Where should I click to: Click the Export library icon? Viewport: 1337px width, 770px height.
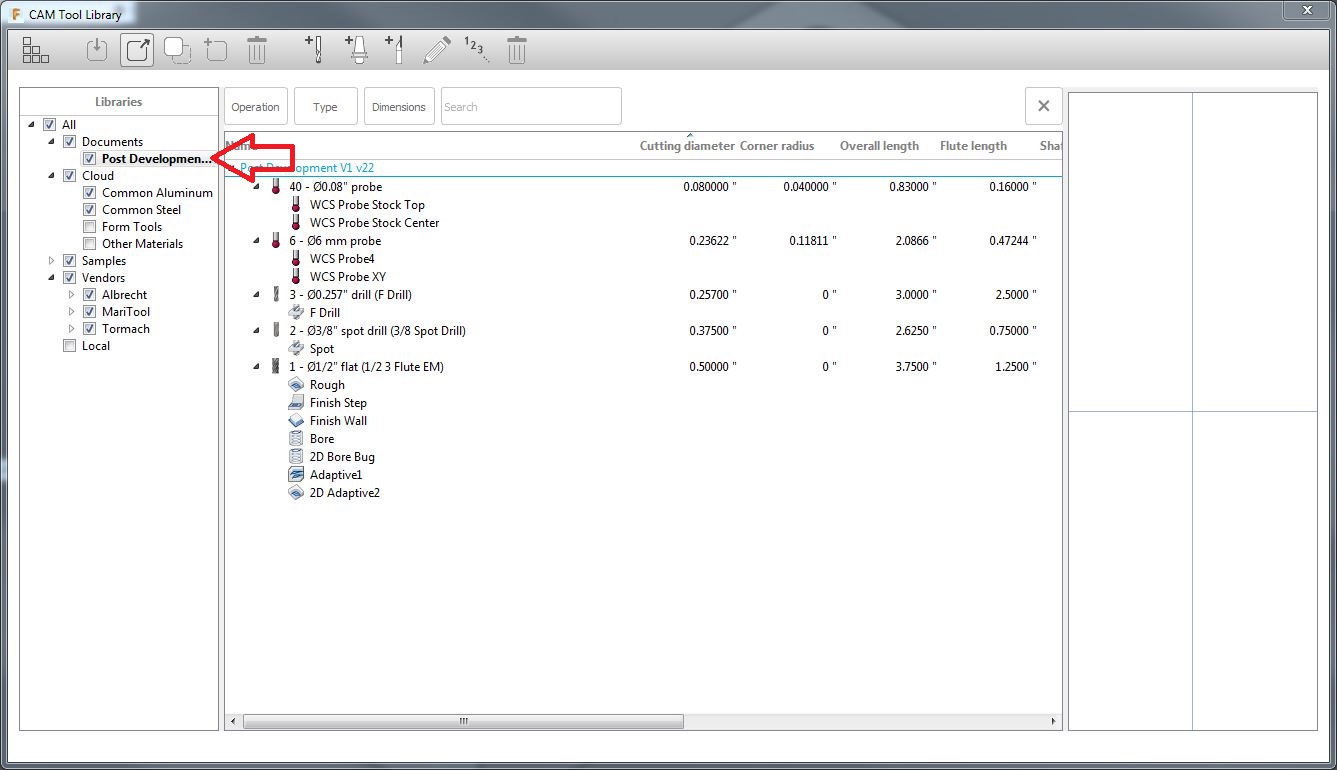(x=136, y=49)
